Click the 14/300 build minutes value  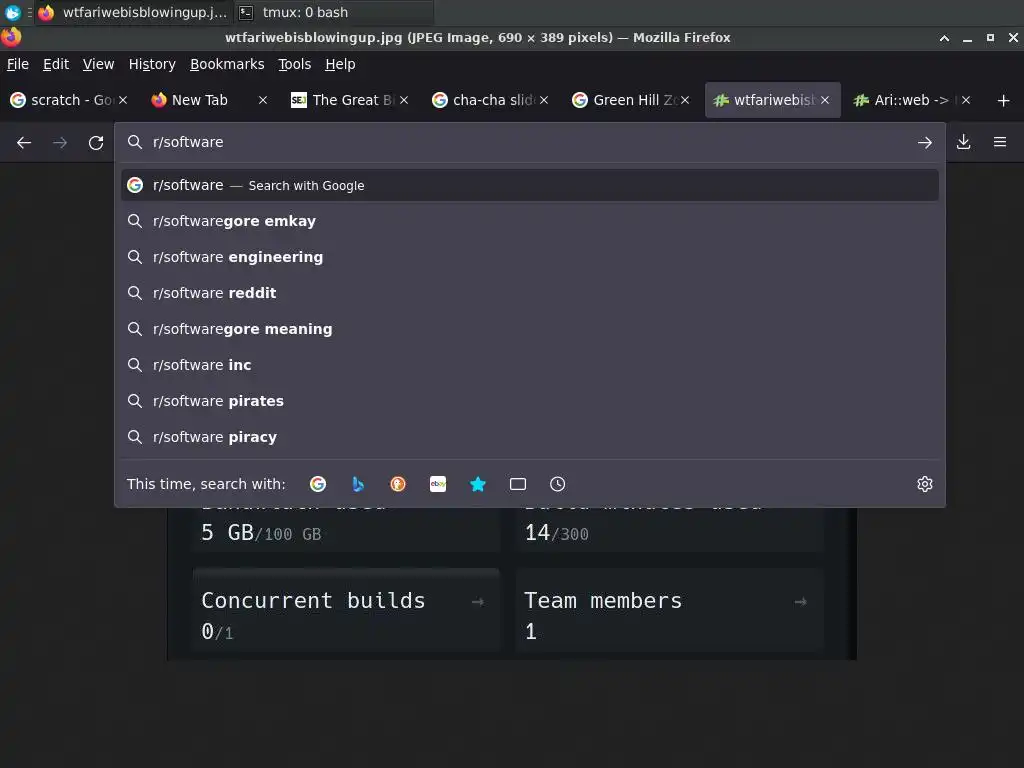[556, 533]
